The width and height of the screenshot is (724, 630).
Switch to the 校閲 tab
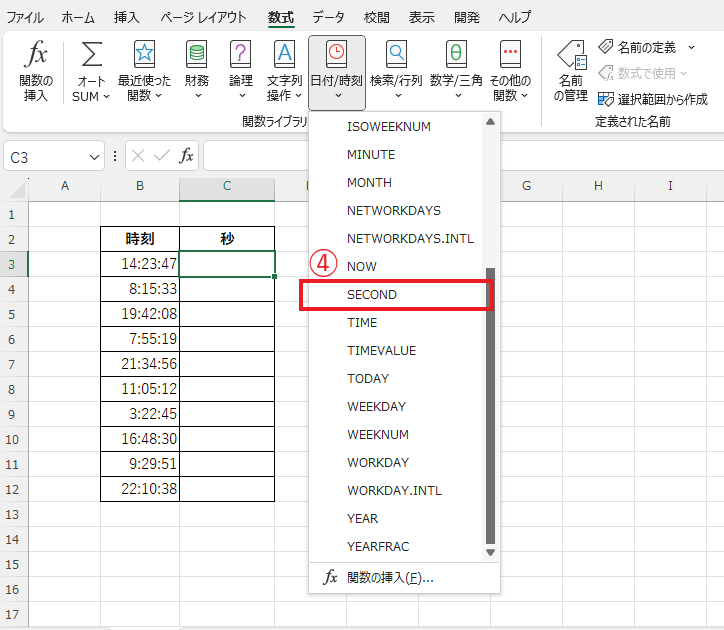(x=376, y=18)
